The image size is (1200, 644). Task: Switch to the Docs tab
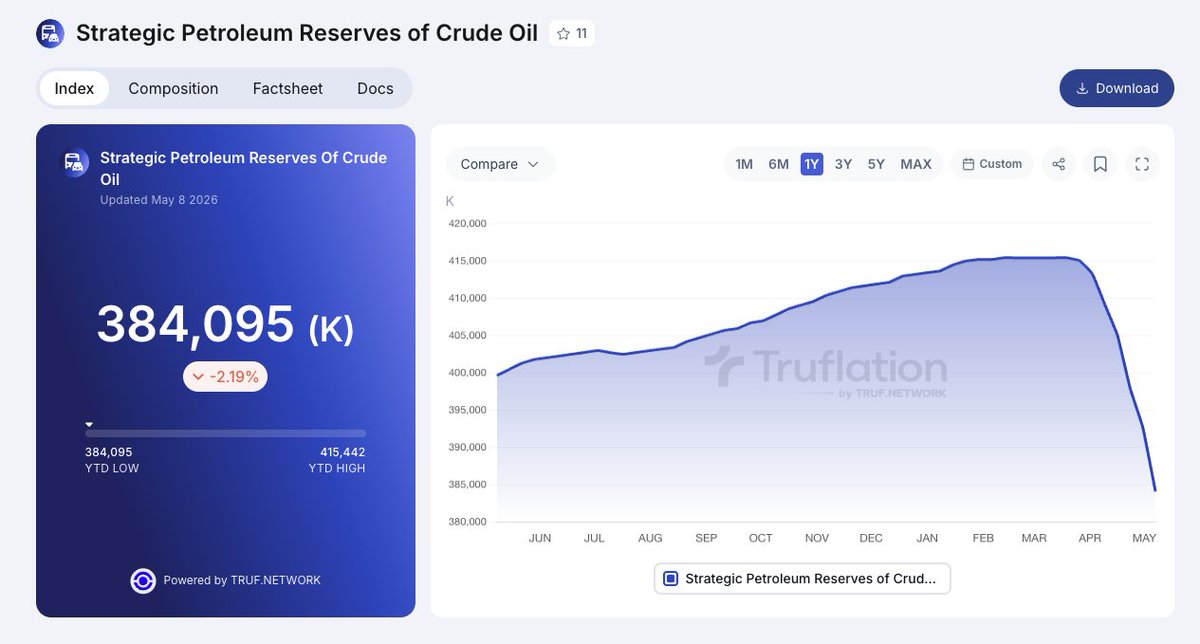pos(375,88)
